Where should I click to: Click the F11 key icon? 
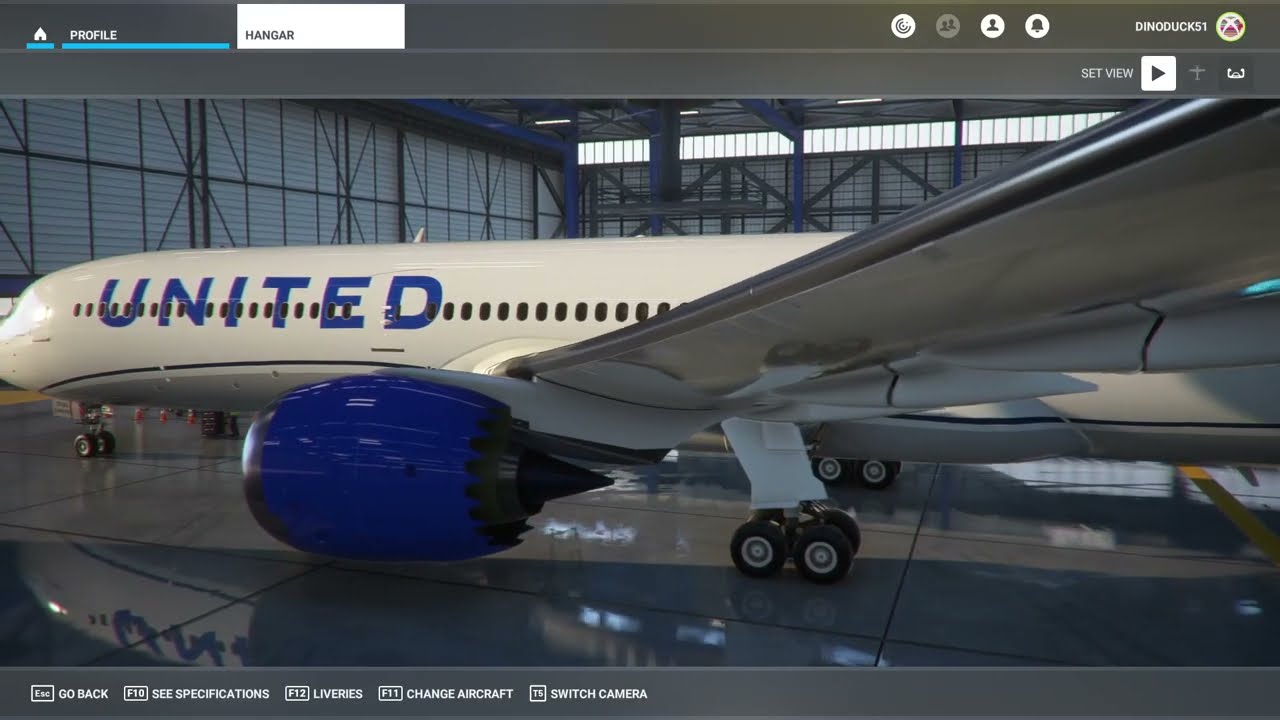(x=390, y=693)
